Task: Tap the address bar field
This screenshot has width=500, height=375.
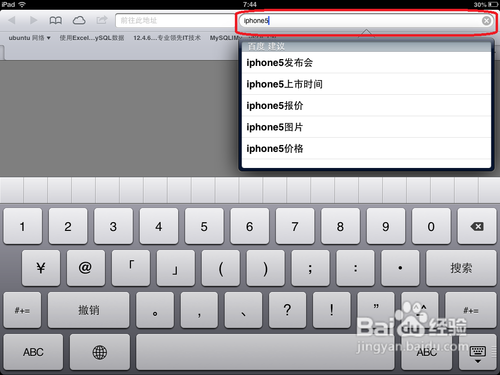Action: tap(175, 21)
